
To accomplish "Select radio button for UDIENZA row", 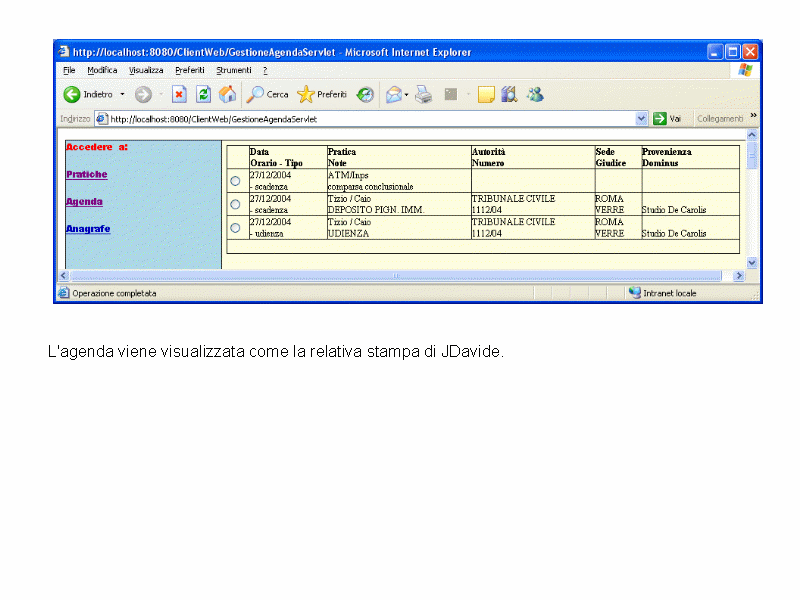I will [235, 228].
